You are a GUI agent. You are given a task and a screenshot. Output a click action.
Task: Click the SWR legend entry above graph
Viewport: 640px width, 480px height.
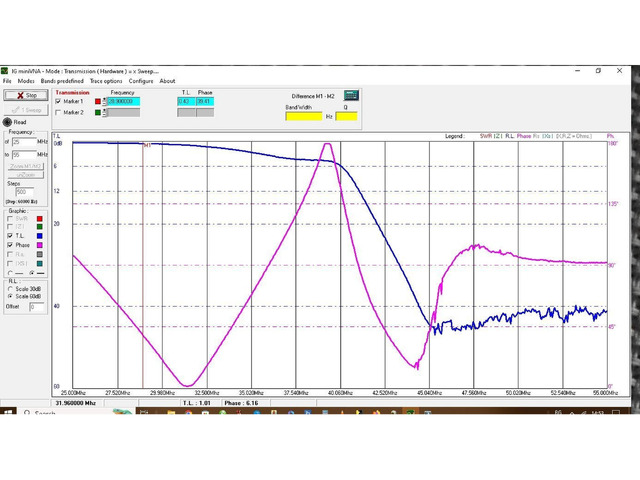486,136
